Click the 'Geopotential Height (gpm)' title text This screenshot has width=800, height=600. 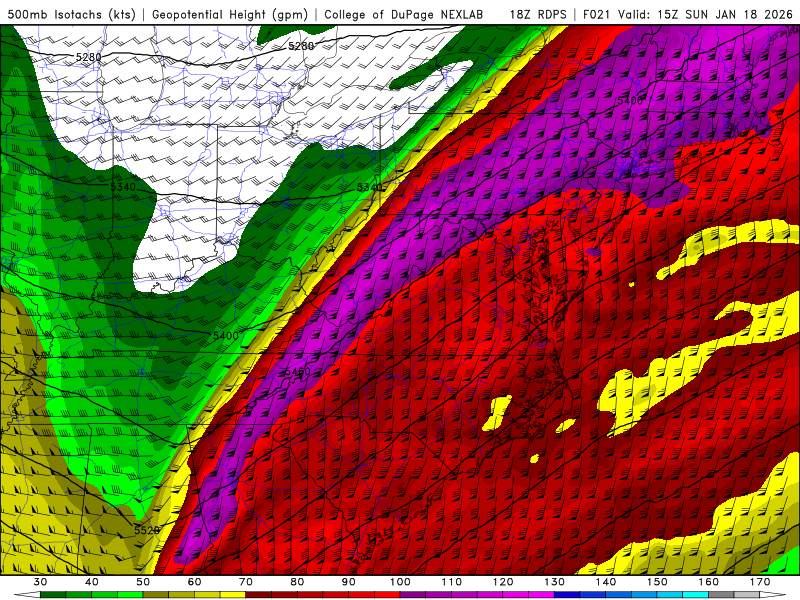click(x=230, y=14)
